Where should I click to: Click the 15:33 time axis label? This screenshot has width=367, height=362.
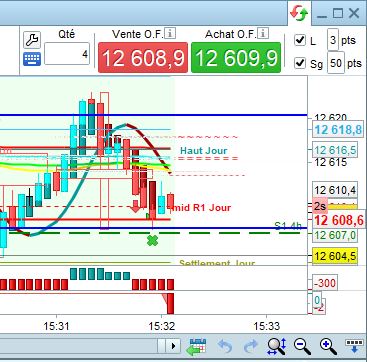267,326
